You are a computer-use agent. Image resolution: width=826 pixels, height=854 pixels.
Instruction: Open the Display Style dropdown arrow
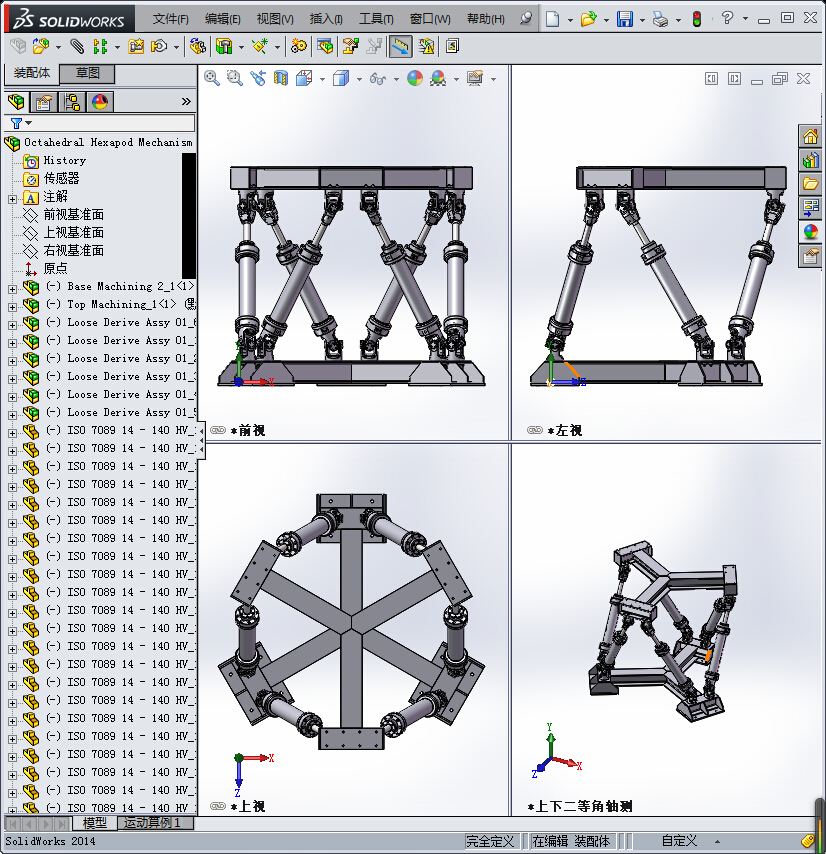pyautogui.click(x=359, y=80)
